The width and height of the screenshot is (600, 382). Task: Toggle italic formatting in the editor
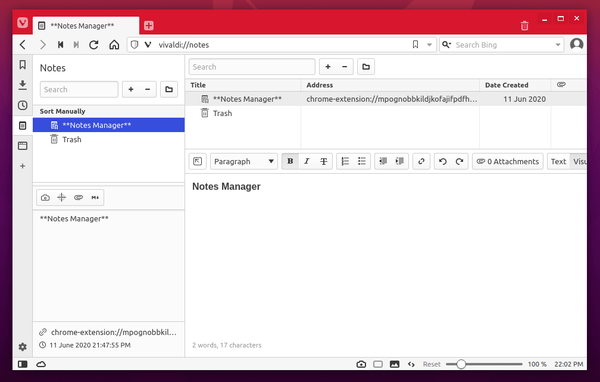point(307,161)
